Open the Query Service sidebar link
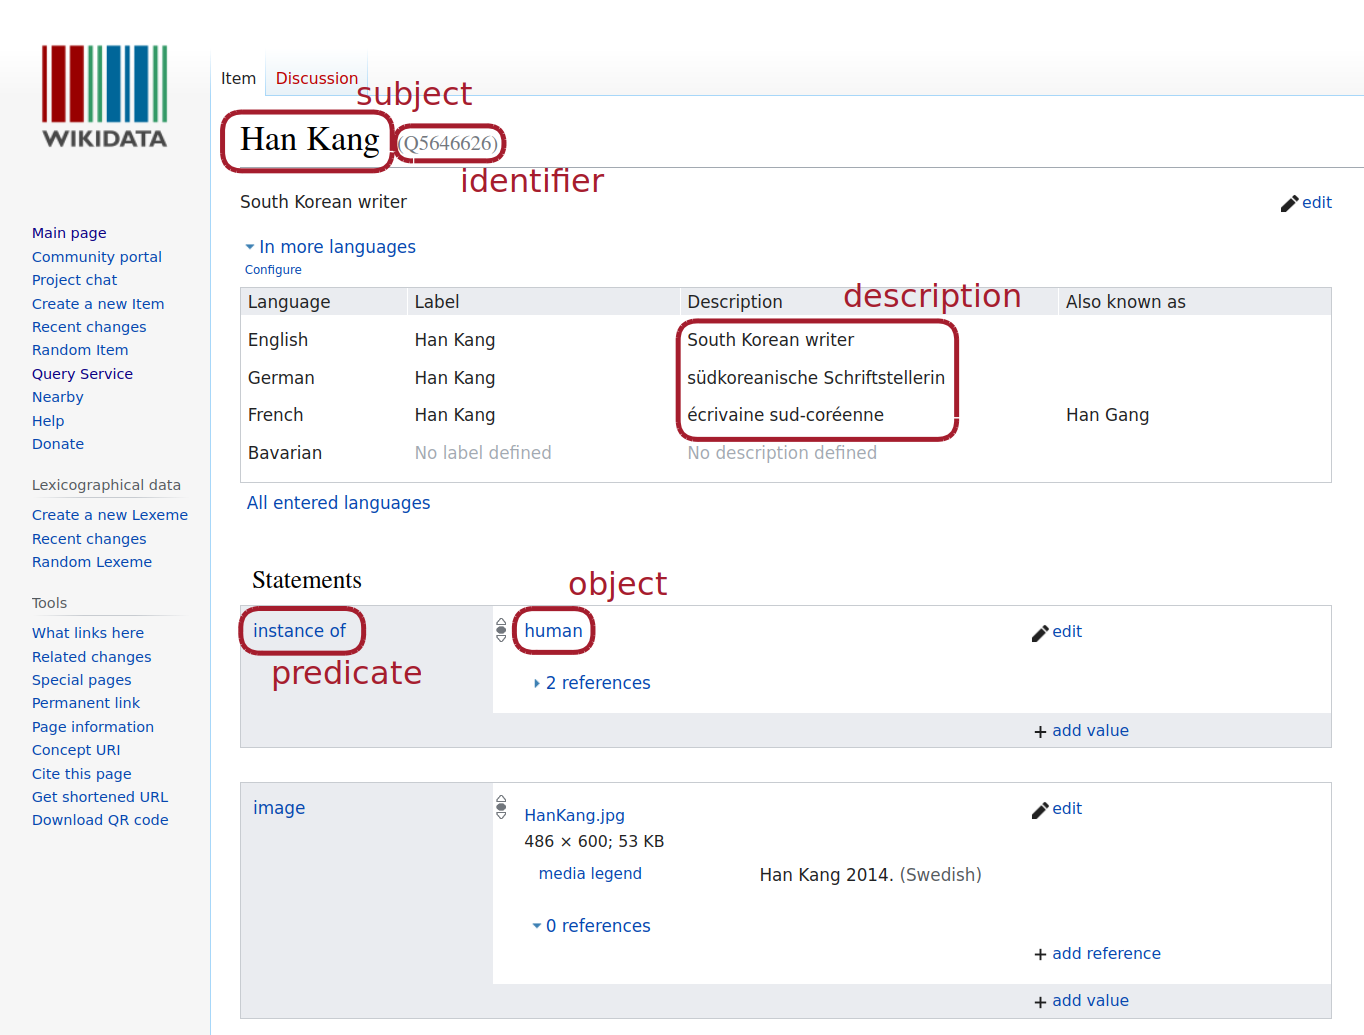1364x1035 pixels. (x=82, y=374)
